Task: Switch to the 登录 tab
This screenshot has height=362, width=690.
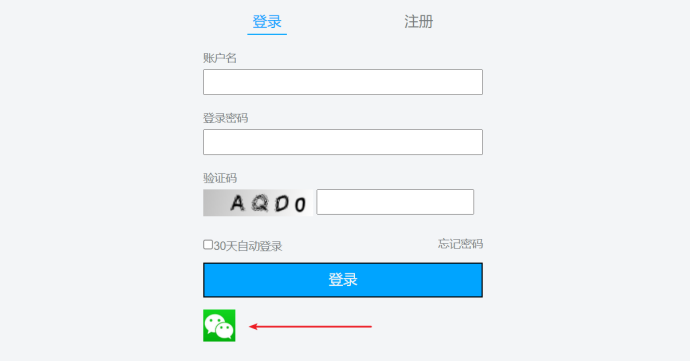Action: 267,22
